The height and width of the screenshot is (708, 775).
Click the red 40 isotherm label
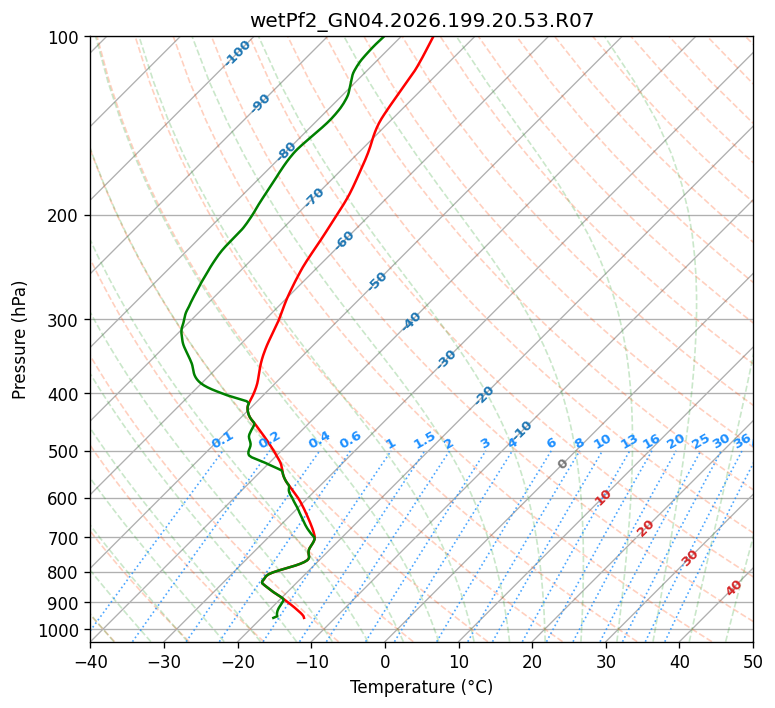733,588
